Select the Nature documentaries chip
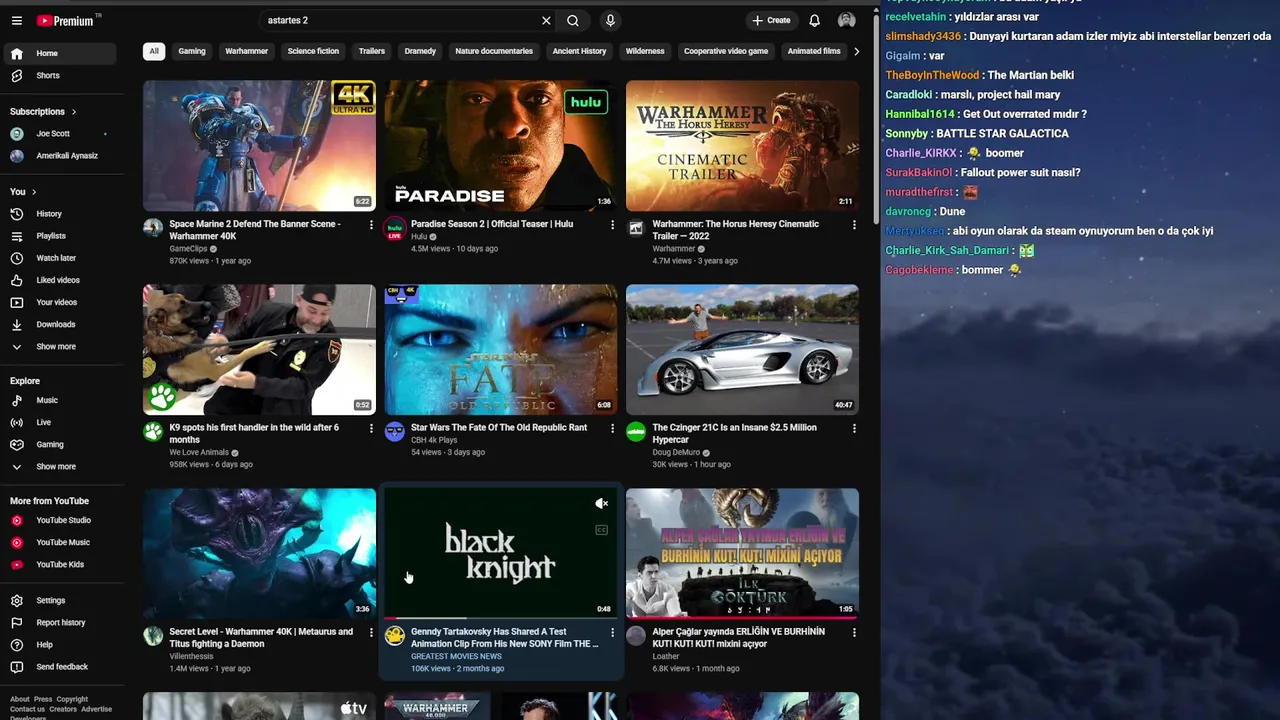This screenshot has height=720, width=1280. (494, 51)
